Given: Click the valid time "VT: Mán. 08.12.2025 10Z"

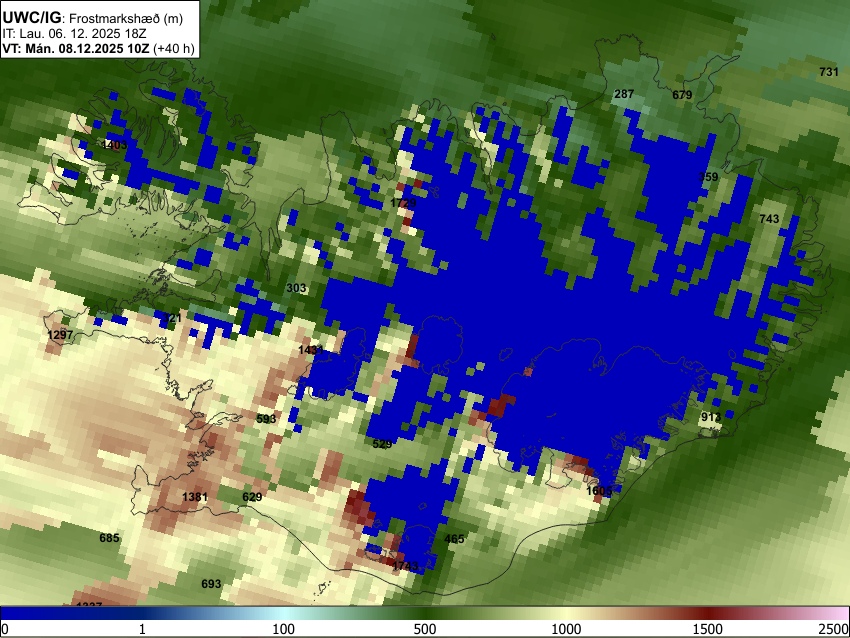Looking at the screenshot, I should click(x=76, y=49).
